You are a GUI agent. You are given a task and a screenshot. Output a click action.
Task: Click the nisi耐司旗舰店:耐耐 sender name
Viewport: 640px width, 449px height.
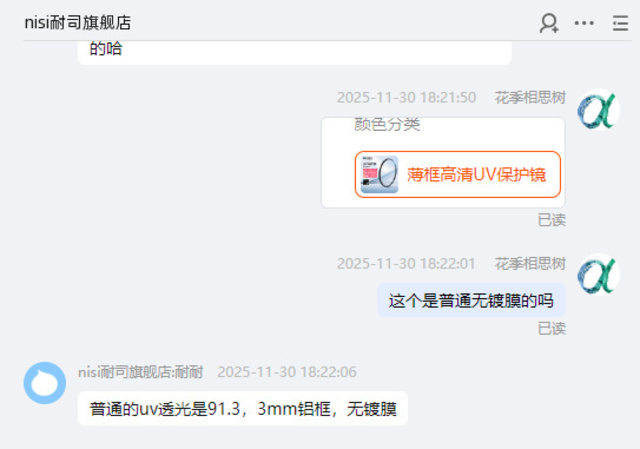pyautogui.click(x=140, y=372)
